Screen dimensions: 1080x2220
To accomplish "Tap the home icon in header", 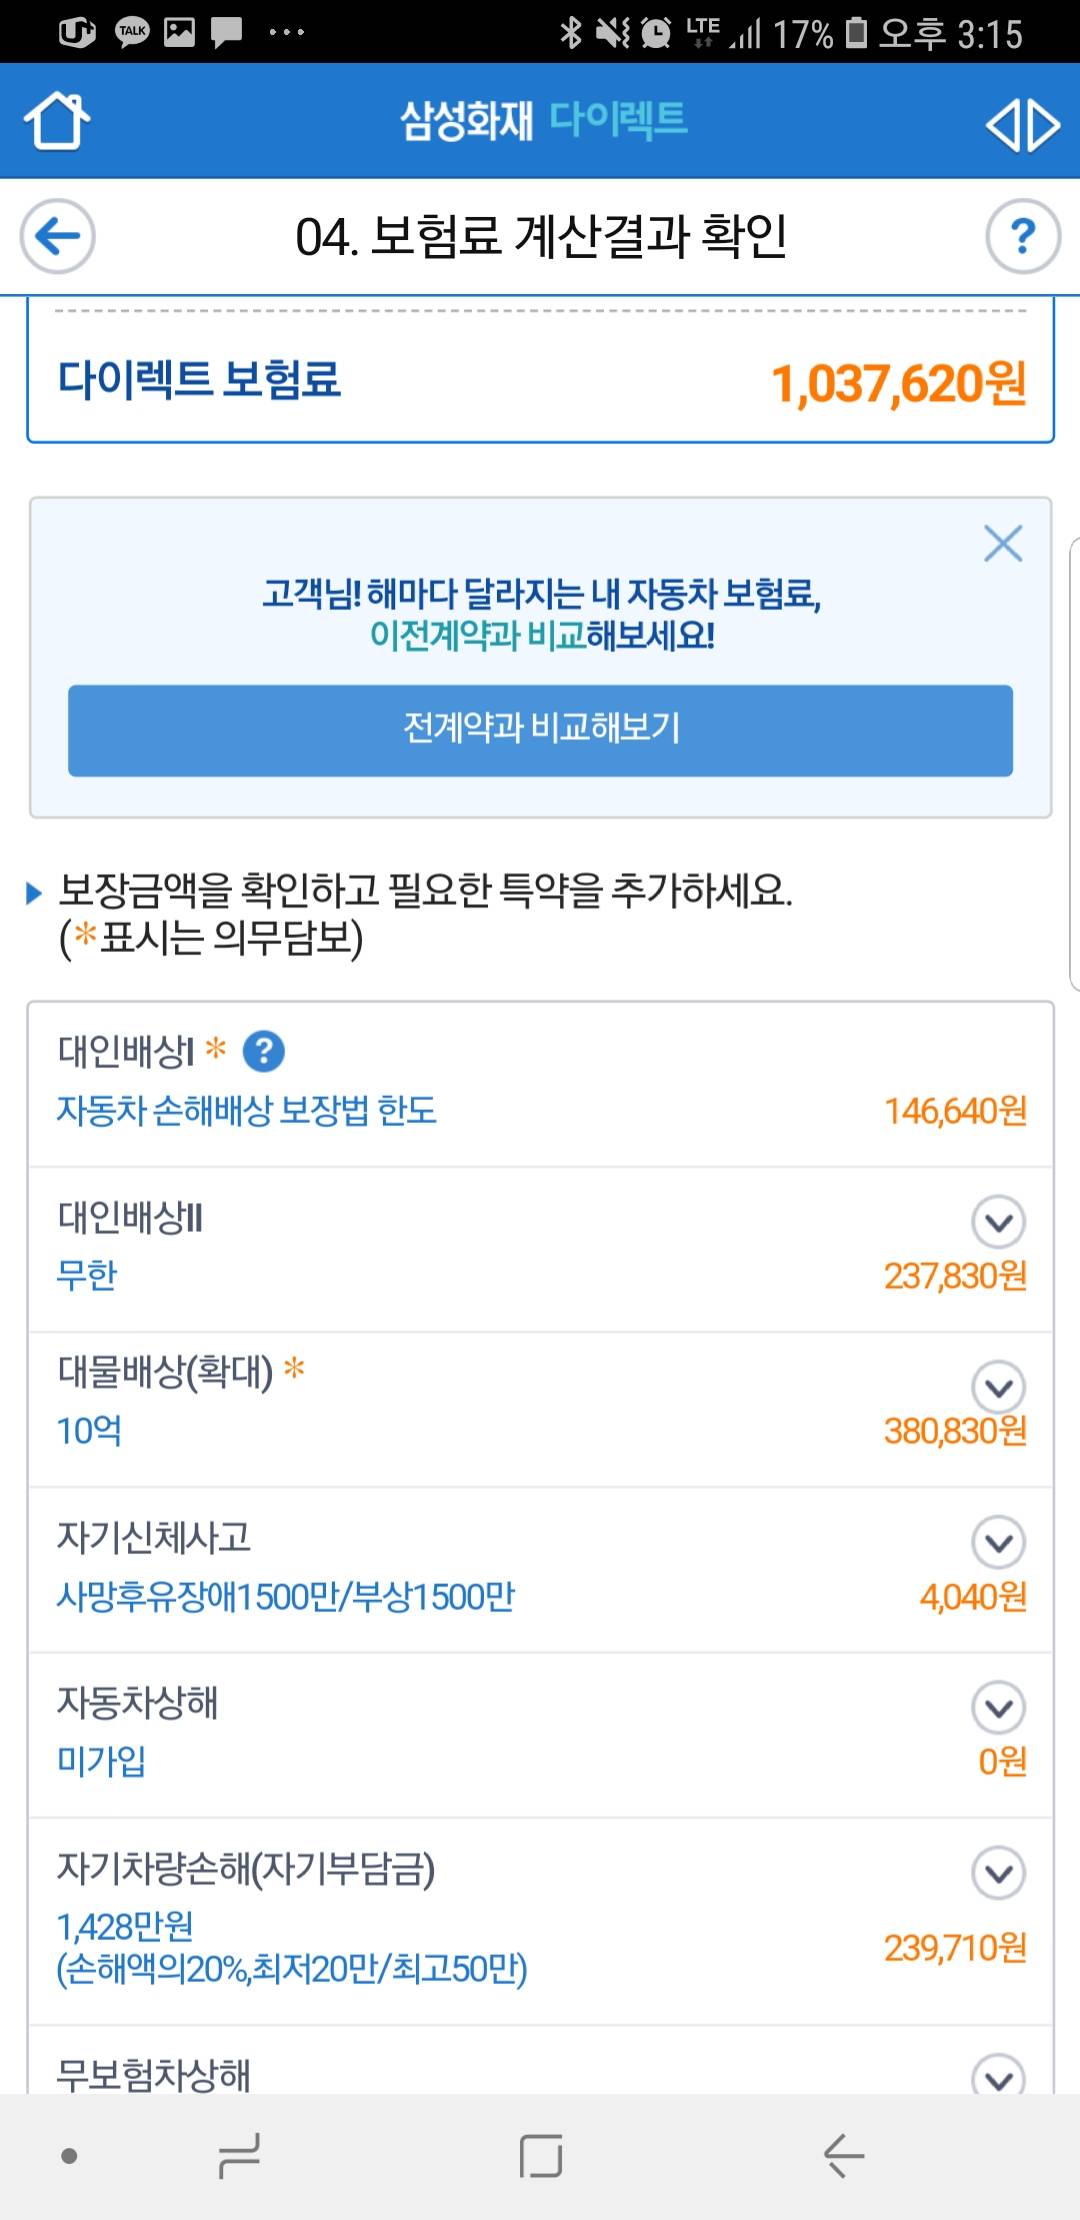I will pos(57,121).
